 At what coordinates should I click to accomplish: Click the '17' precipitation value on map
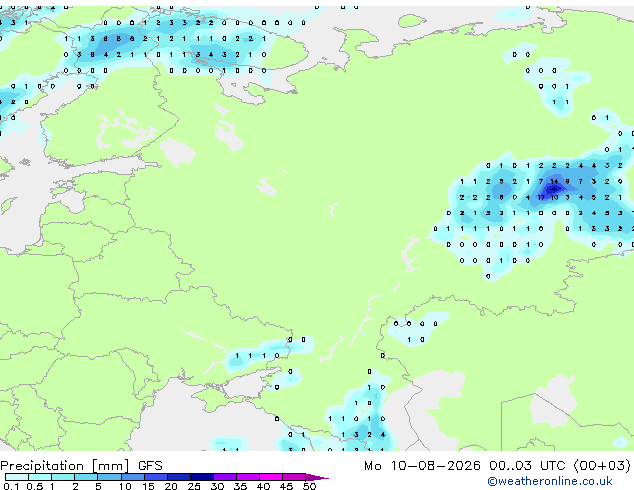tap(541, 197)
